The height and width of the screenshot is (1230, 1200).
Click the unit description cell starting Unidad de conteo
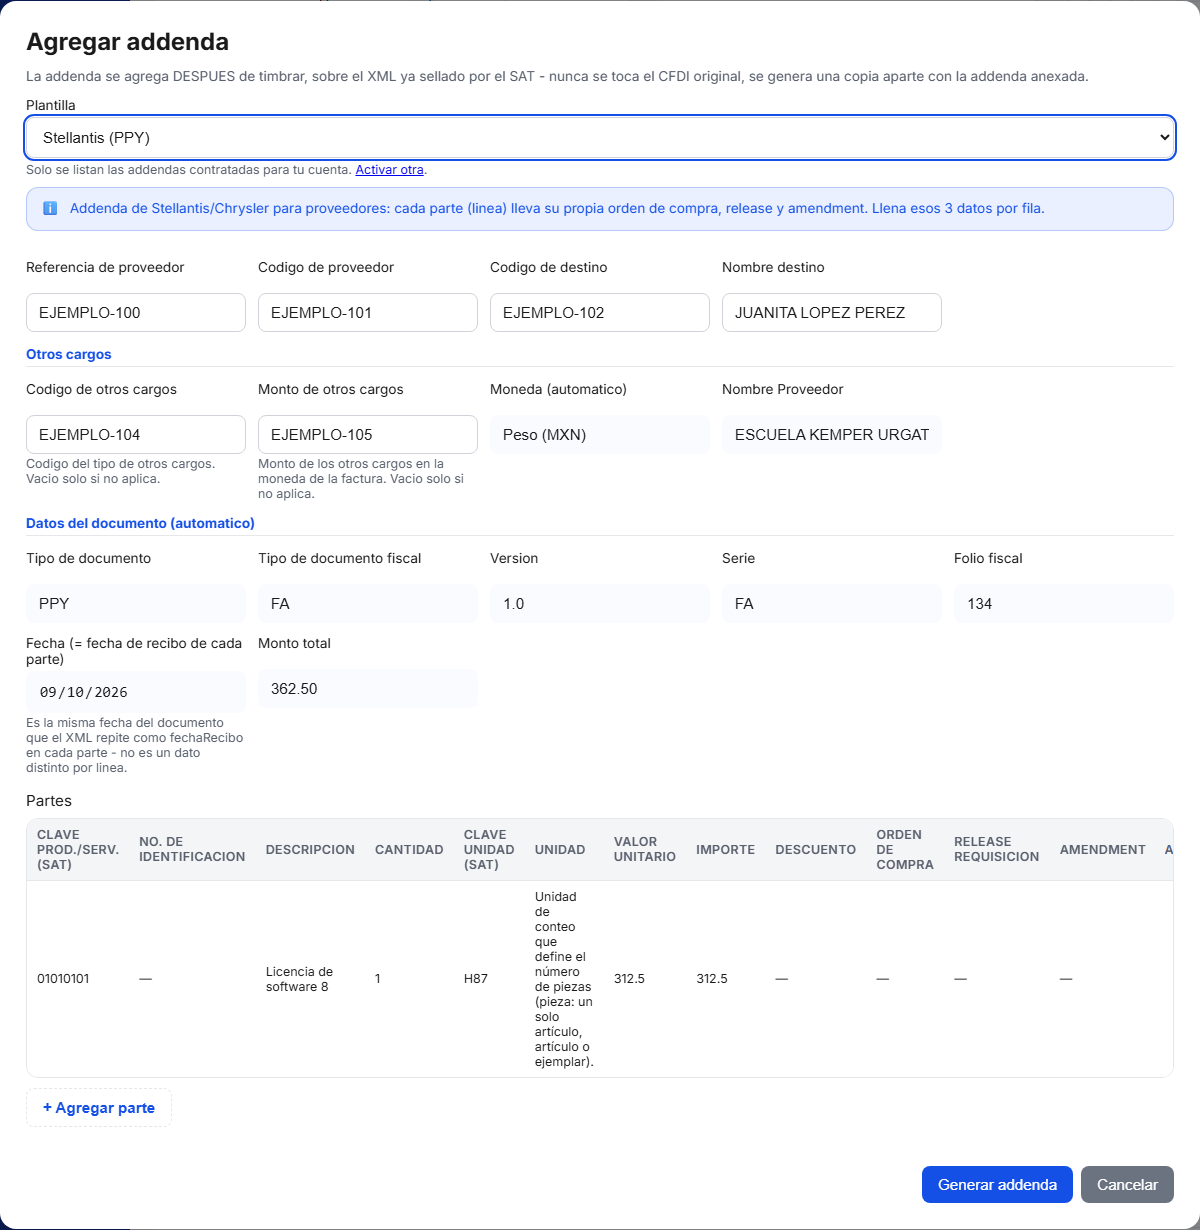[x=564, y=979]
